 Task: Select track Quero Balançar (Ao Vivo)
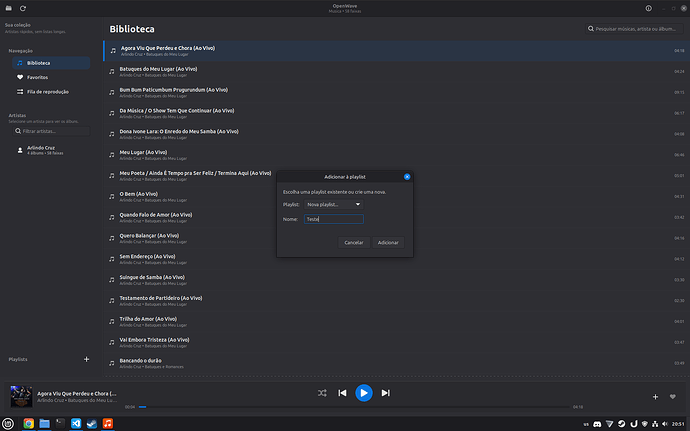click(396, 238)
